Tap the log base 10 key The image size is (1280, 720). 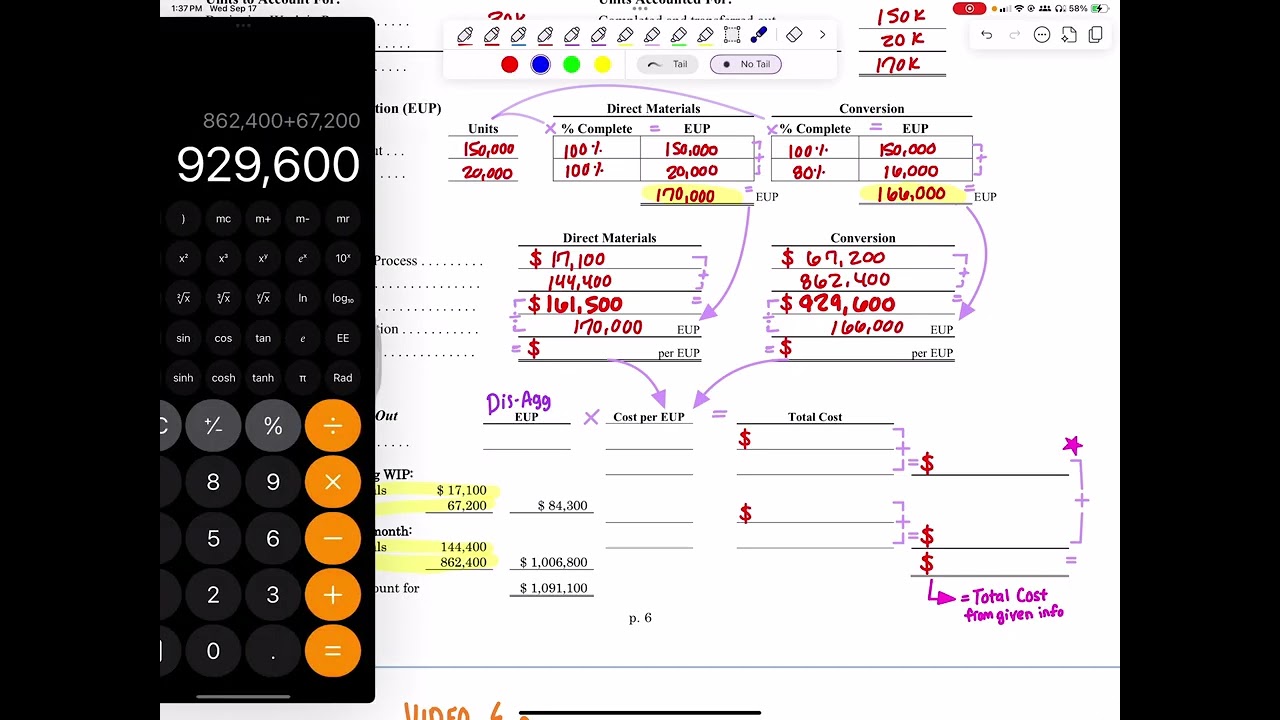pyautogui.click(x=343, y=298)
